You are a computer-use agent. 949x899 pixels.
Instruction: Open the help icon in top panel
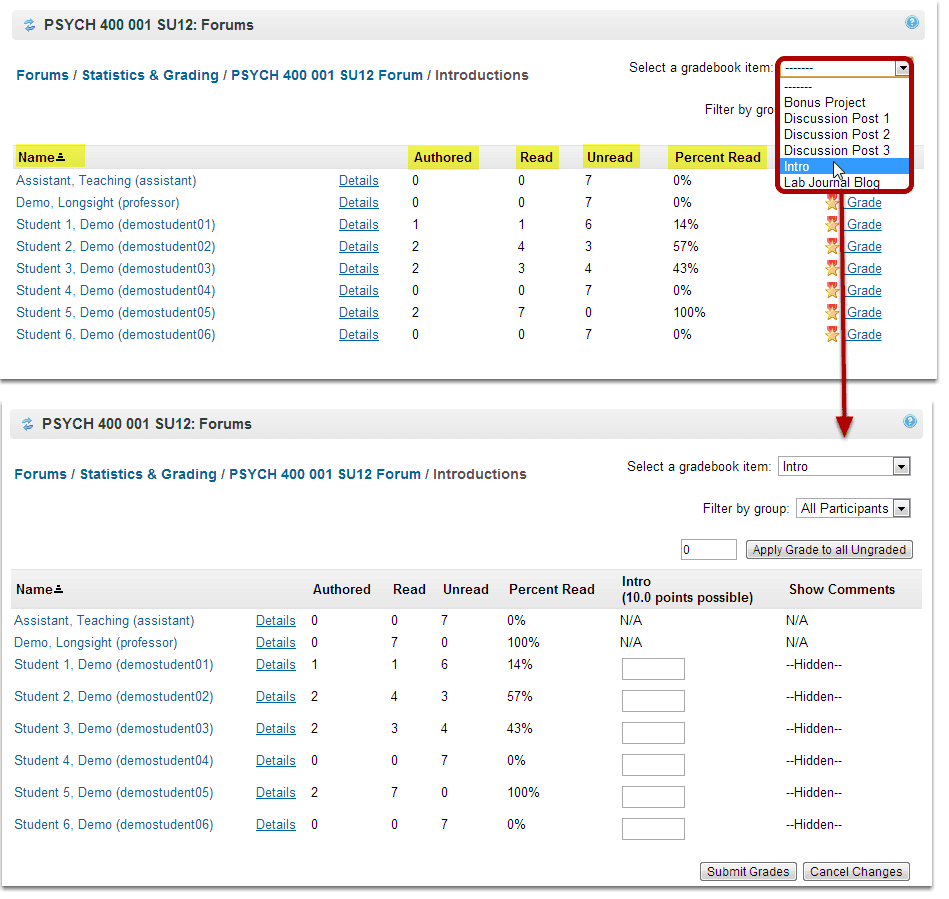[x=911, y=22]
